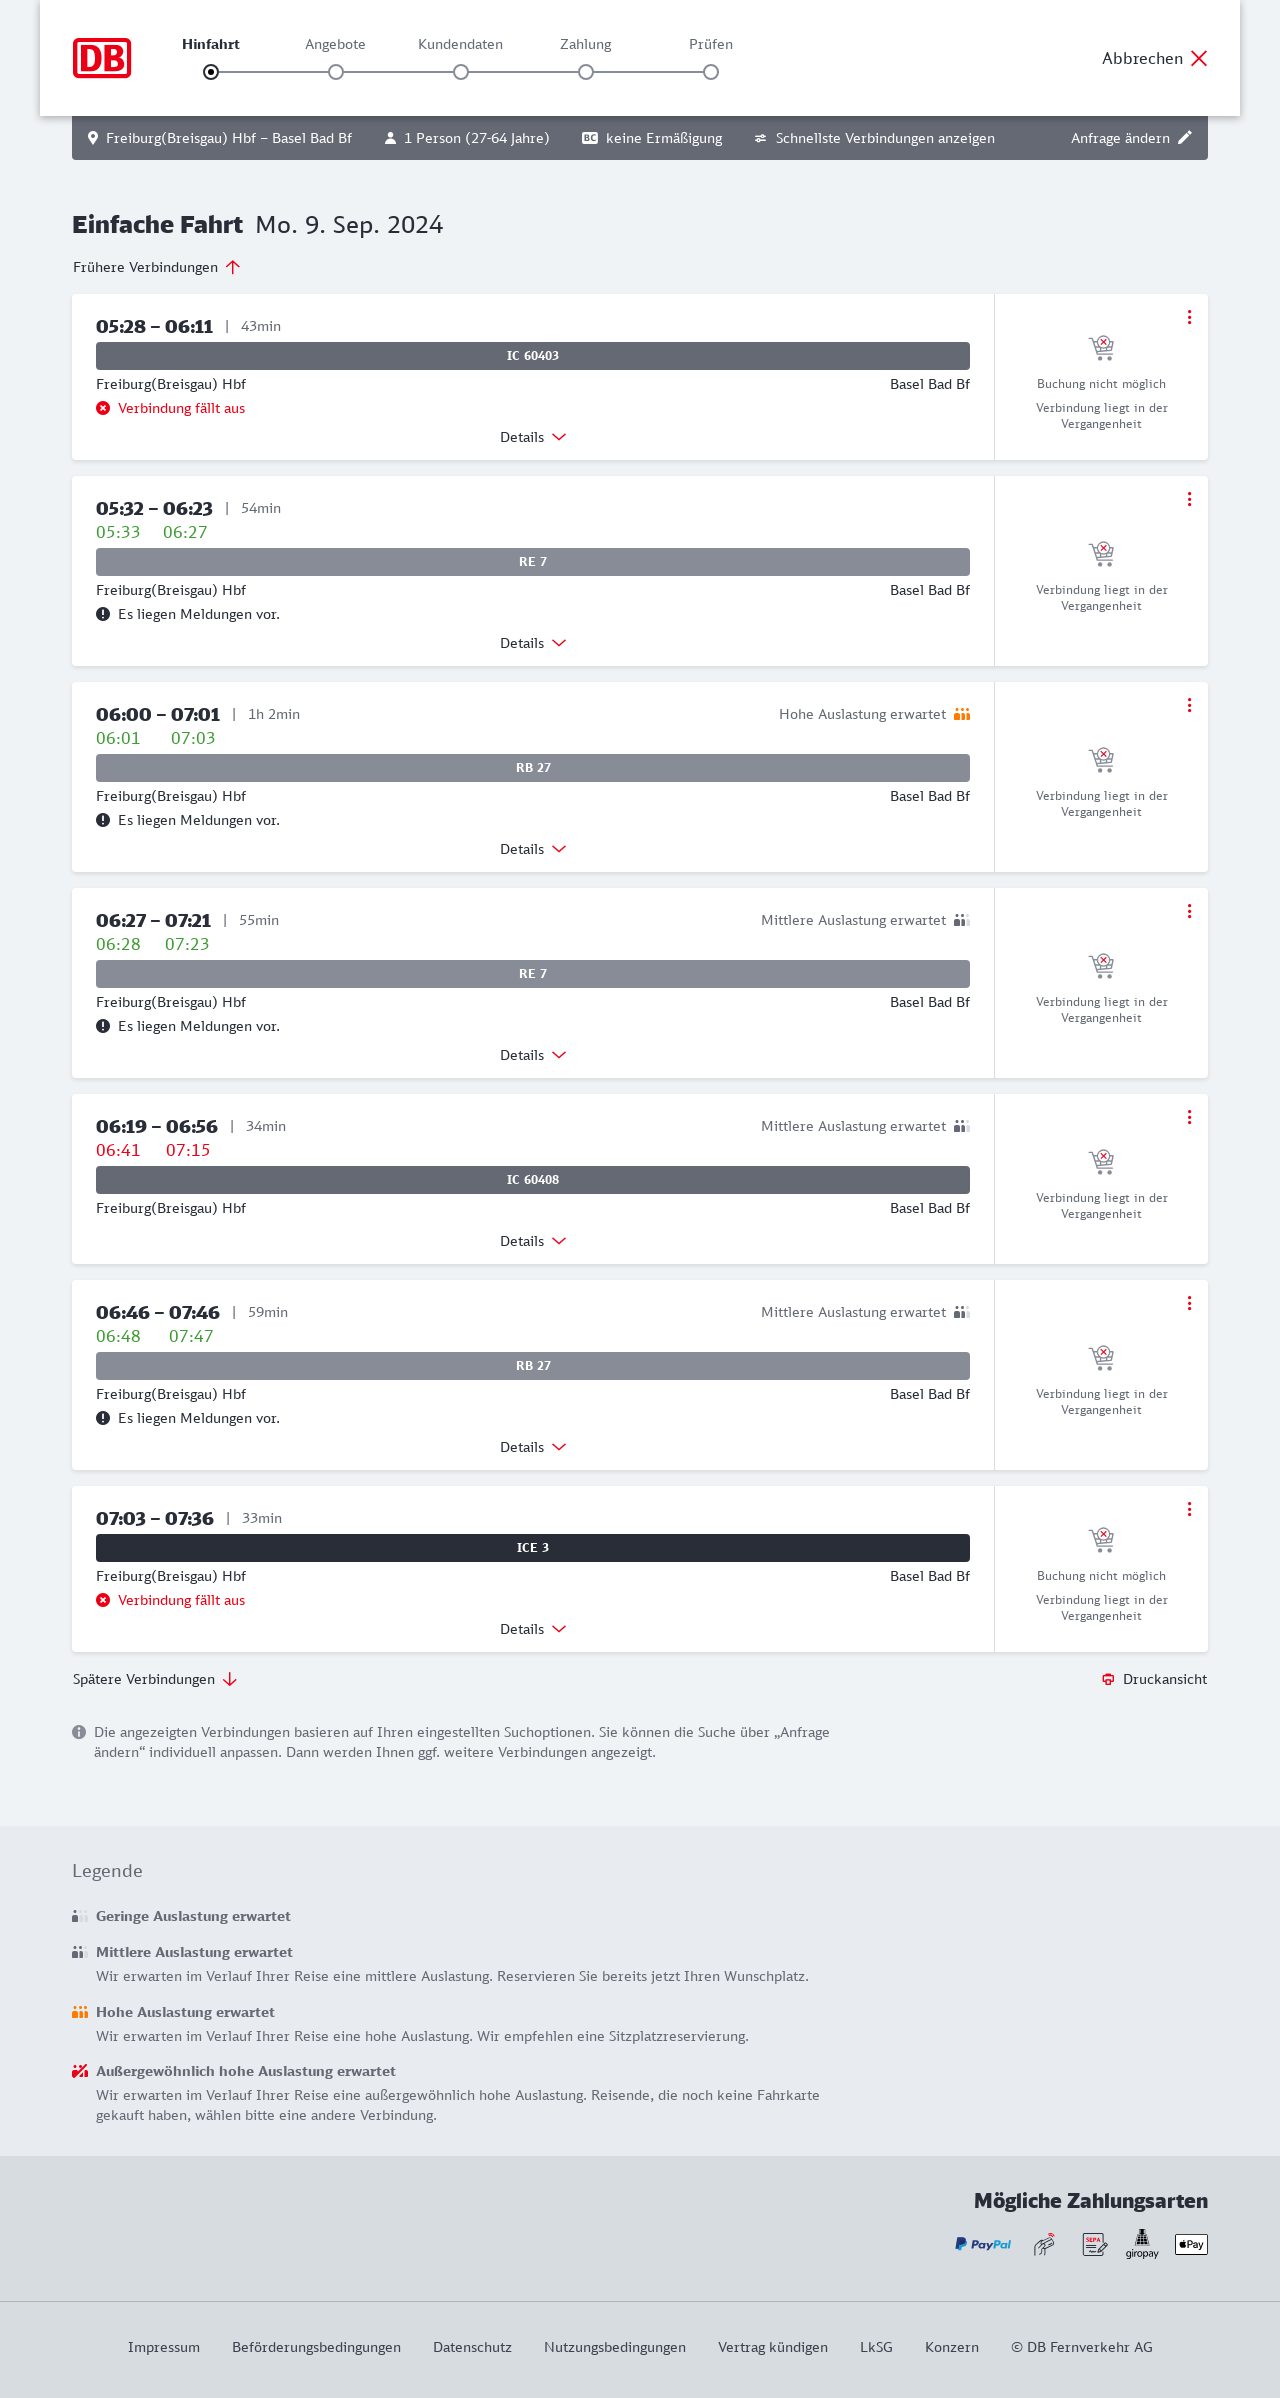Image resolution: width=1280 pixels, height=2398 pixels.
Task: Select the Angebote progress step
Action: click(336, 72)
